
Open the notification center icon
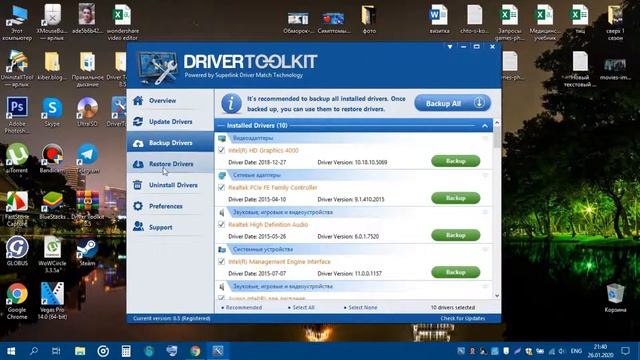(x=625, y=351)
